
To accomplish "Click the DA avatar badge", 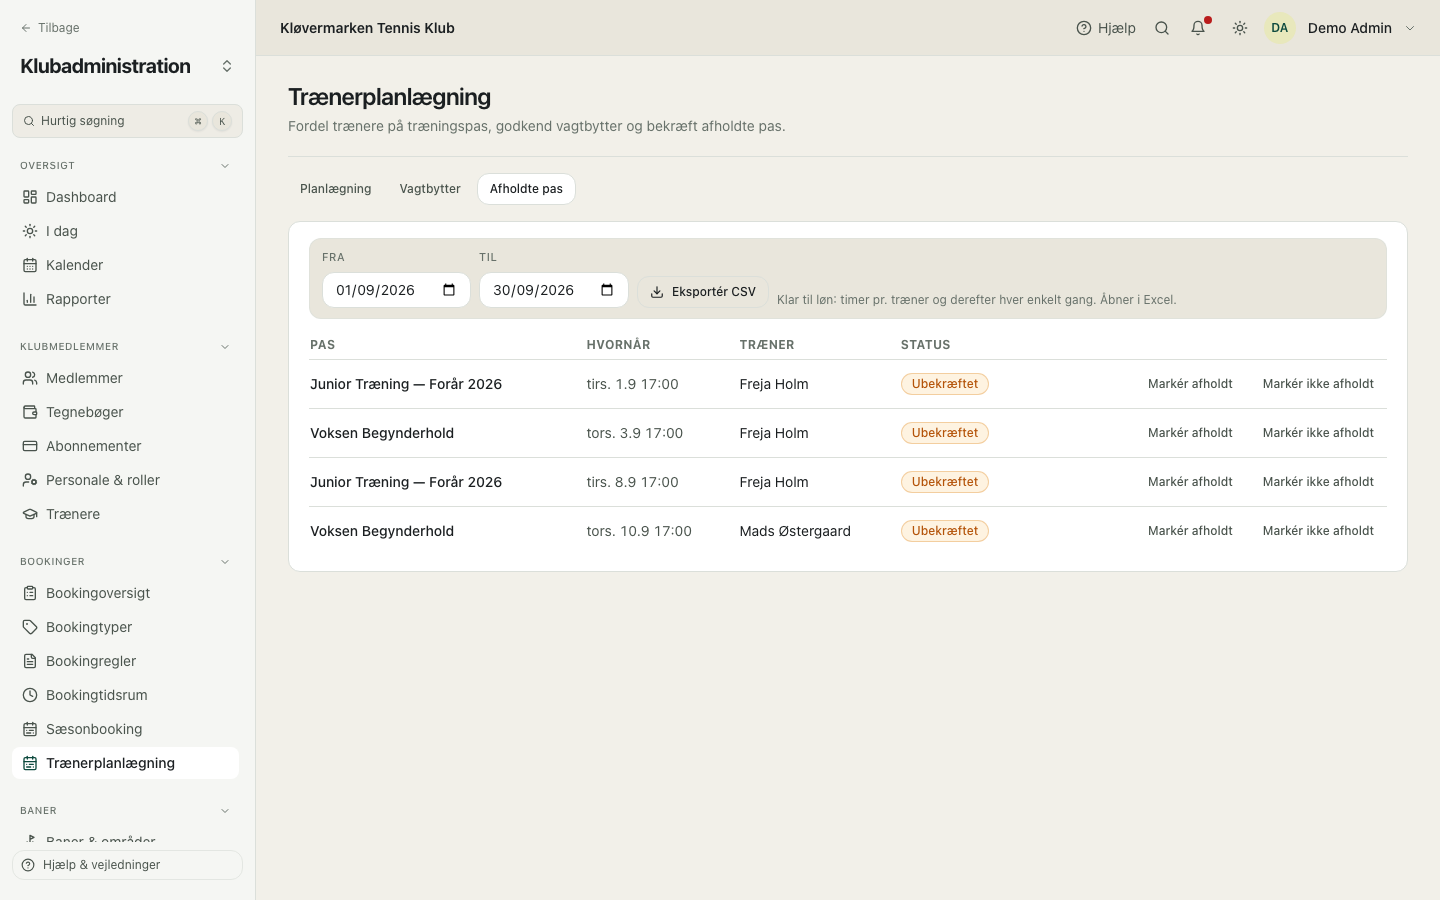I will click(x=1280, y=28).
